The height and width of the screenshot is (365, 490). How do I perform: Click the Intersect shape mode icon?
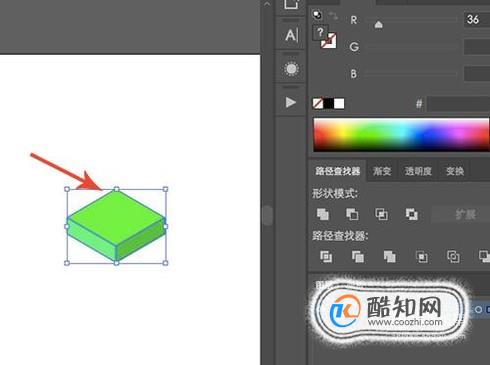pyautogui.click(x=381, y=214)
